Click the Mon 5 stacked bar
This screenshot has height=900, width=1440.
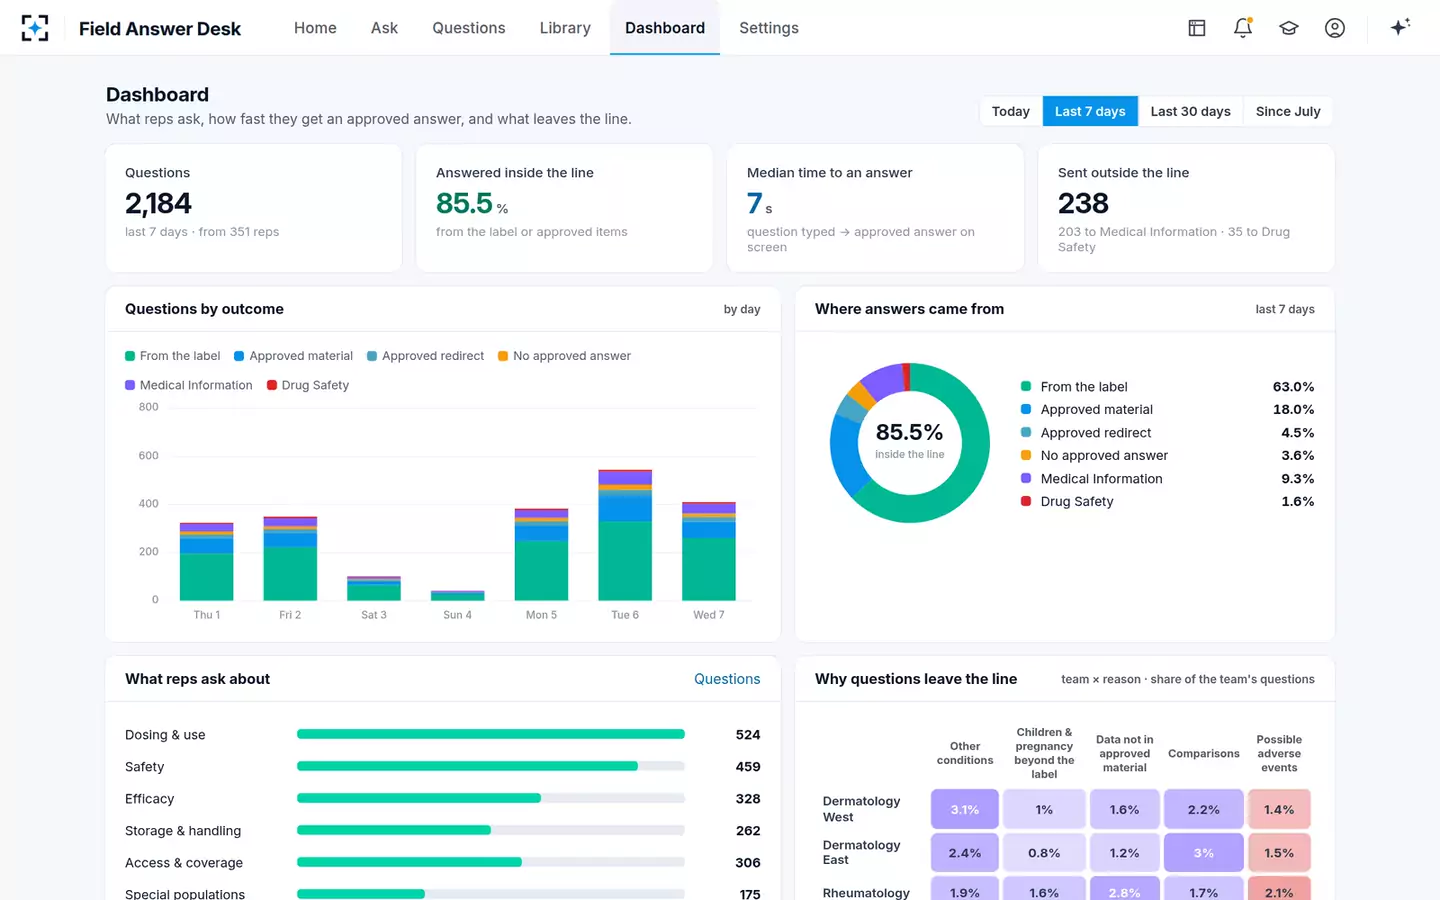tap(541, 554)
